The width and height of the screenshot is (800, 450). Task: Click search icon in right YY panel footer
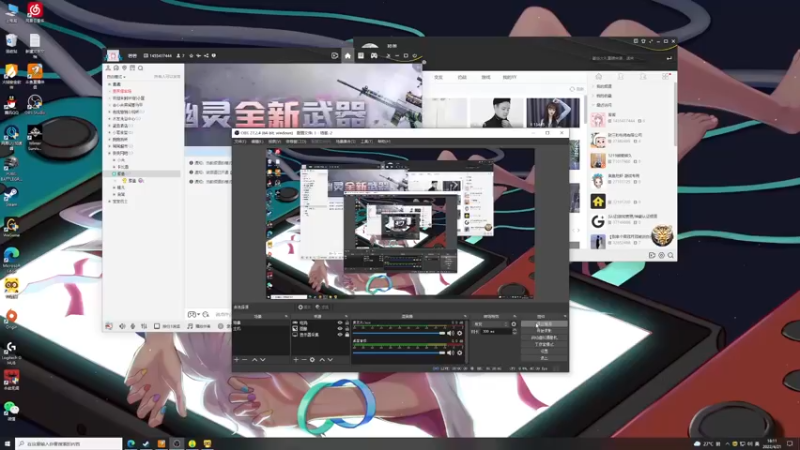[670, 255]
